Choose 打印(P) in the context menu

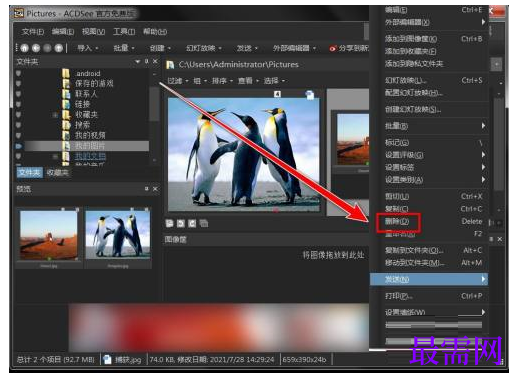tap(429, 296)
